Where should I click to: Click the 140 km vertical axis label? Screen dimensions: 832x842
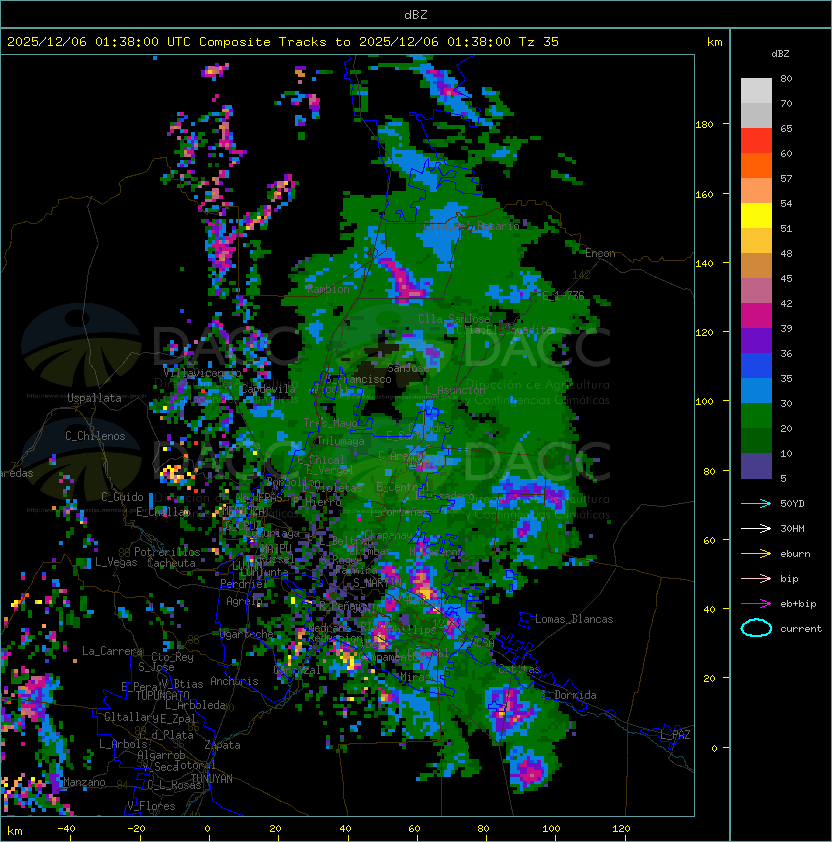704,264
